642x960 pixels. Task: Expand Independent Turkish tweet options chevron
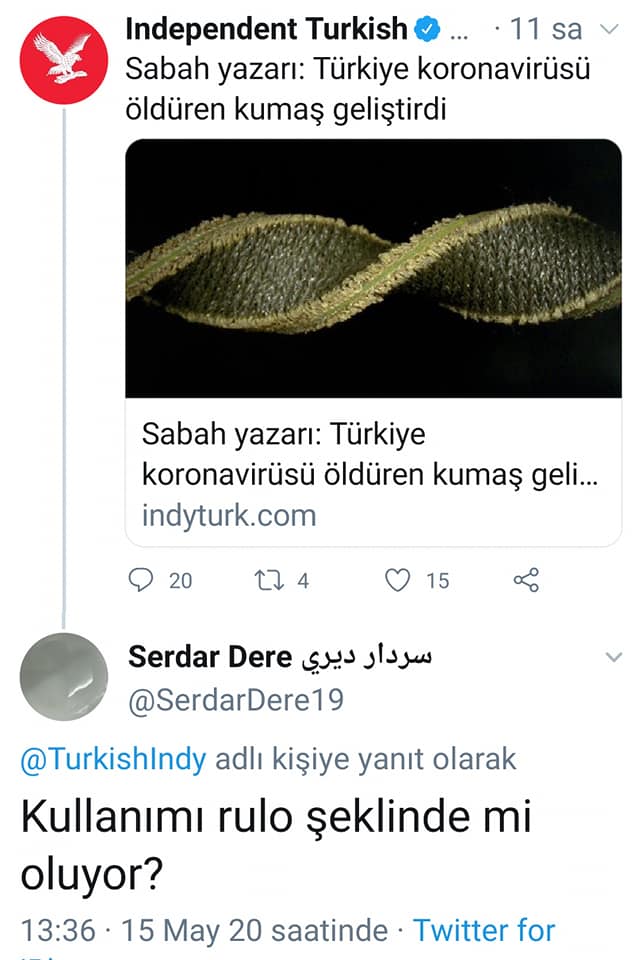tap(610, 29)
